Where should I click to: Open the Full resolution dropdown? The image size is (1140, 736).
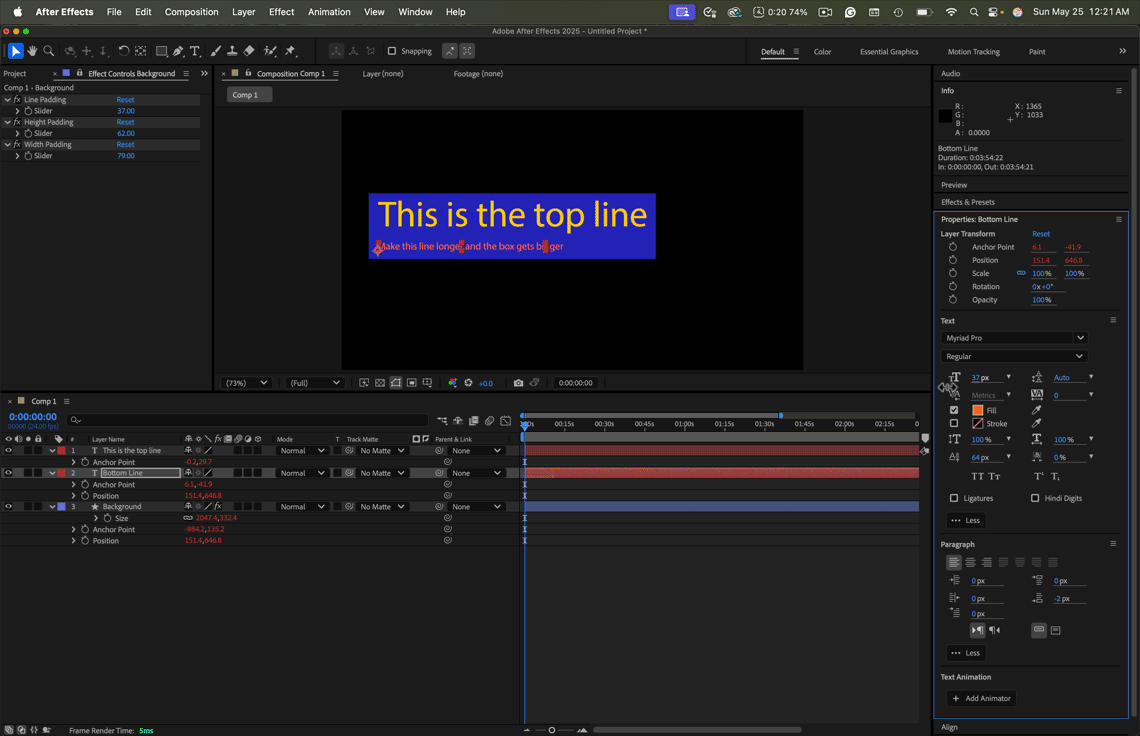(315, 383)
